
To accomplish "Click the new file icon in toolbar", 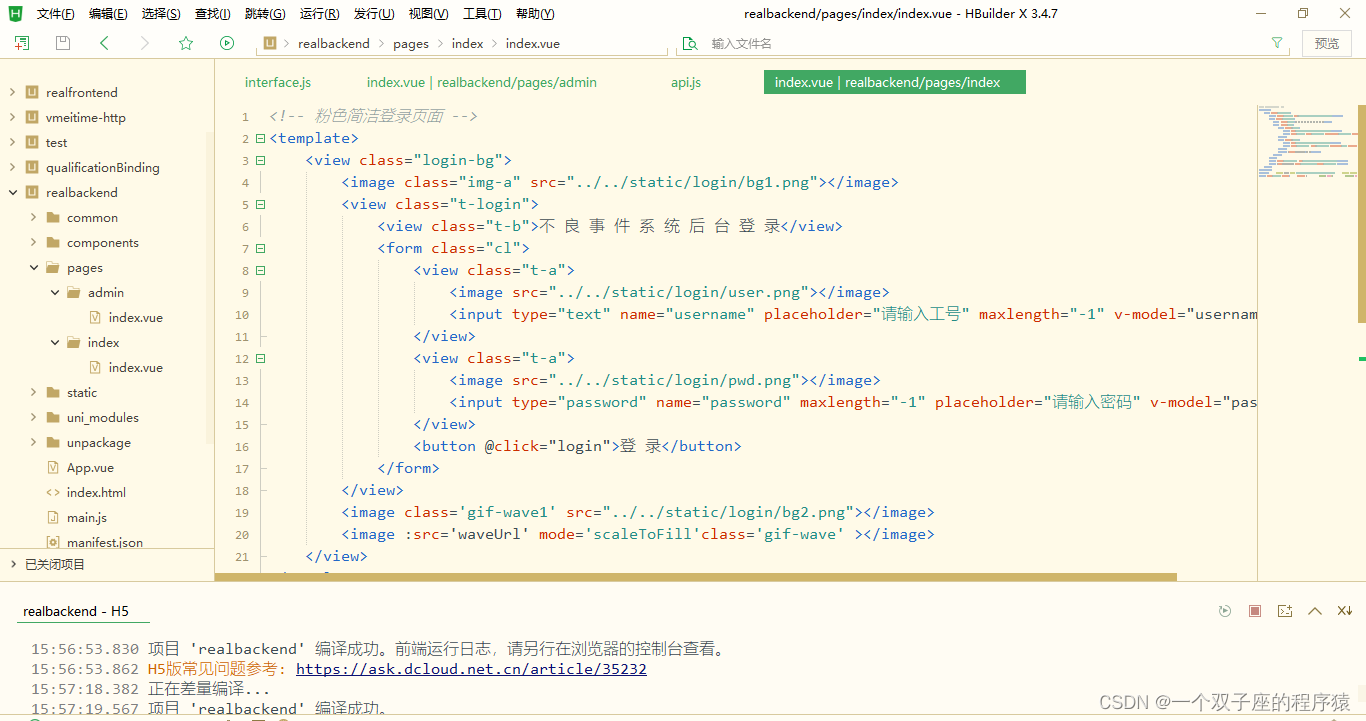I will pos(22,43).
